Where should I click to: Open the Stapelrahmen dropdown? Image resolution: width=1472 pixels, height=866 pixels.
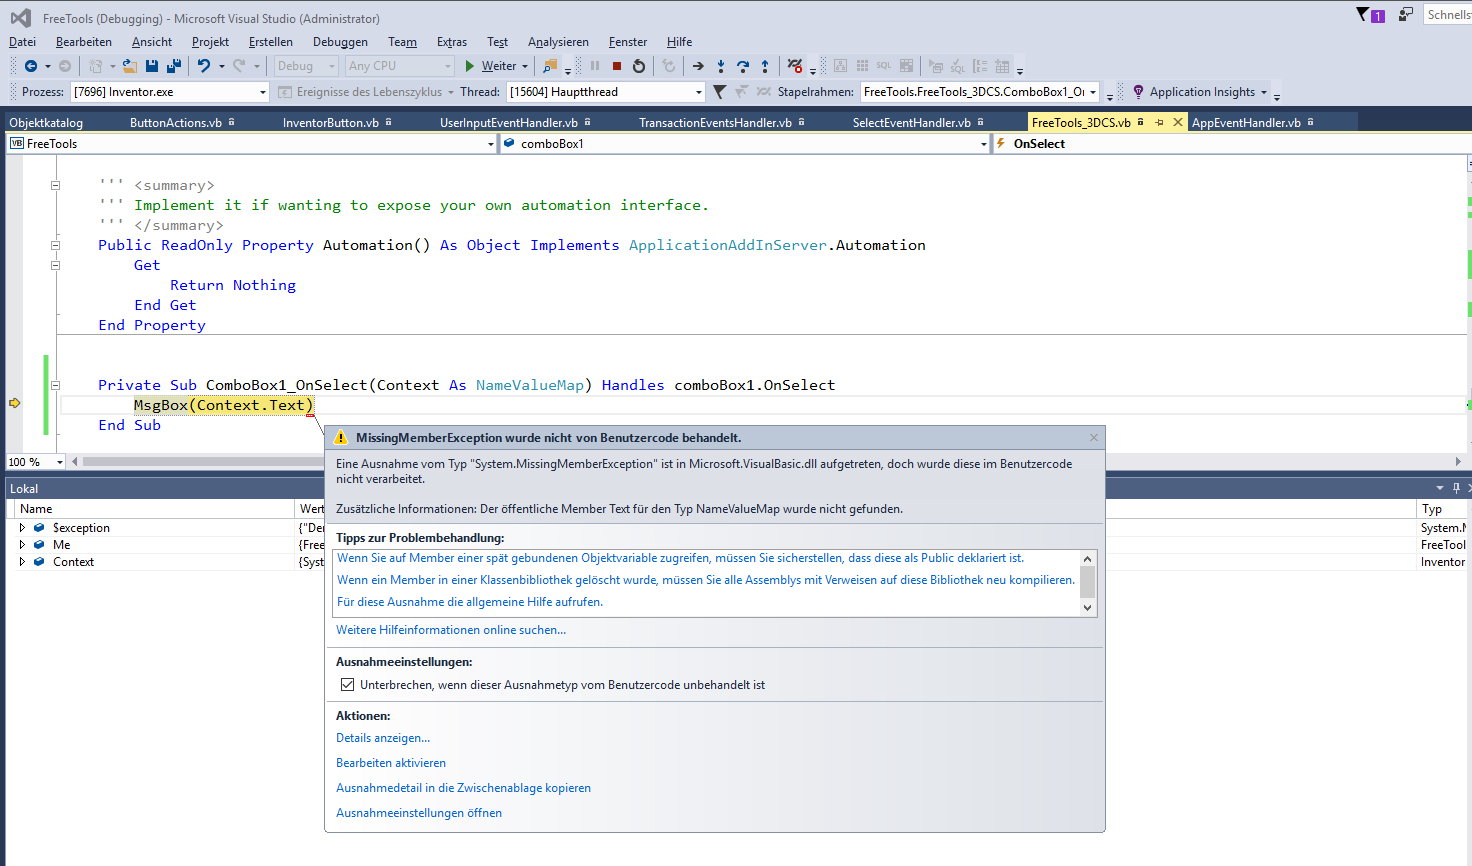click(1093, 92)
